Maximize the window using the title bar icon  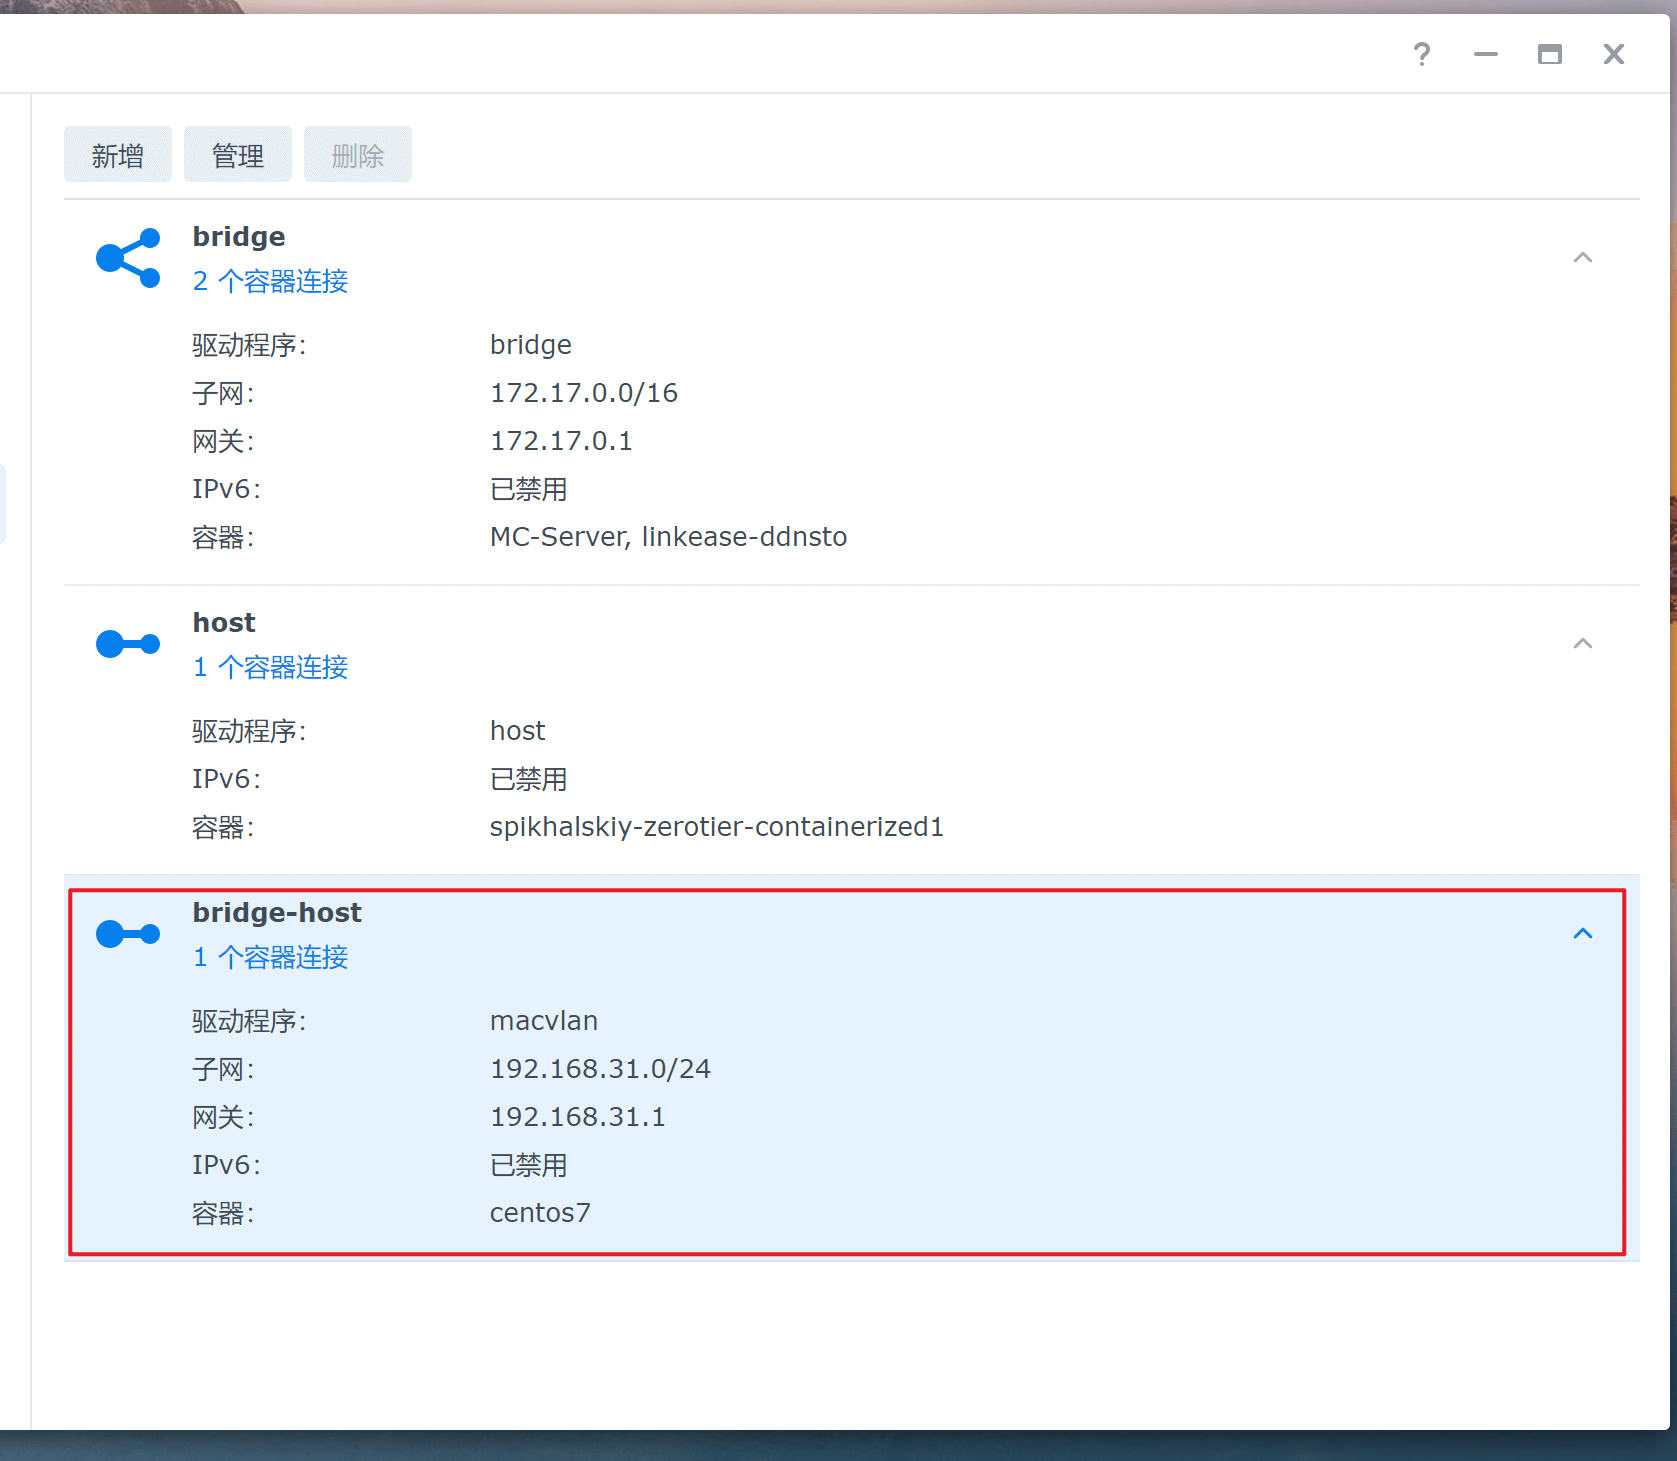pyautogui.click(x=1549, y=54)
